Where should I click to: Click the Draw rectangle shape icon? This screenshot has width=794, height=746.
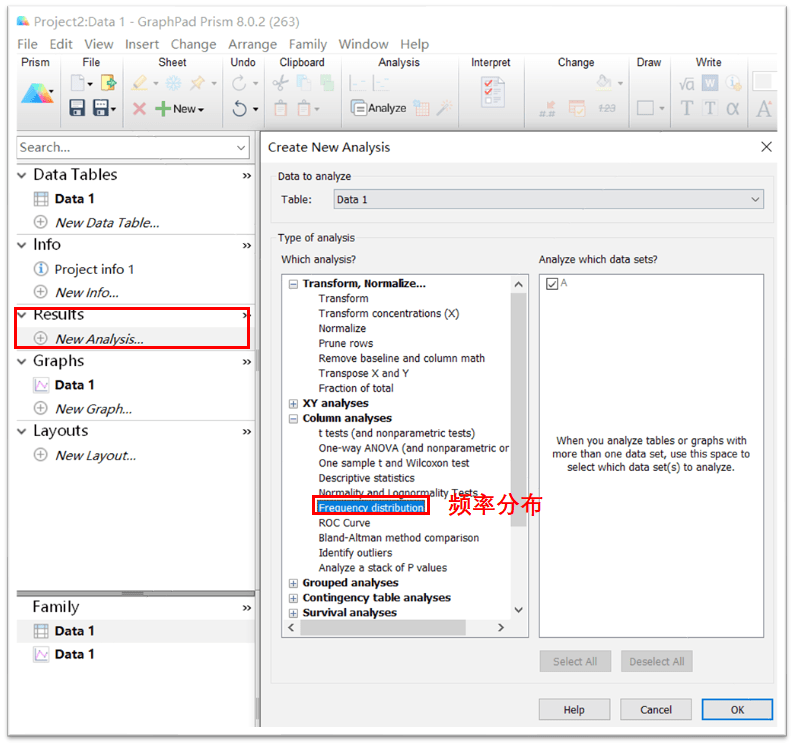[646, 108]
